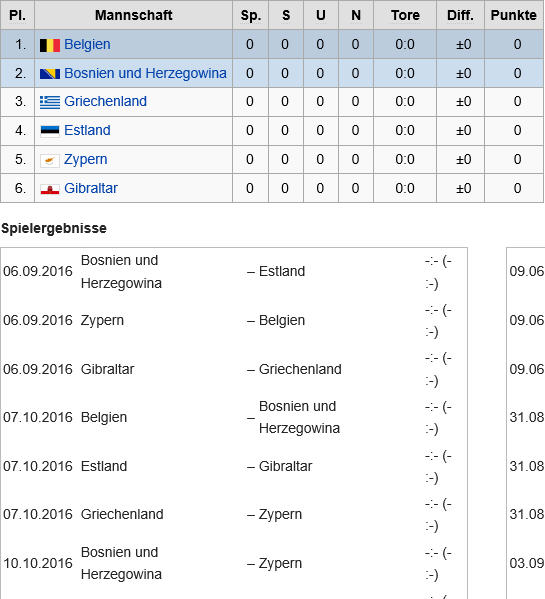Click the Belgium flag icon
The height and width of the screenshot is (599, 545).
point(50,45)
